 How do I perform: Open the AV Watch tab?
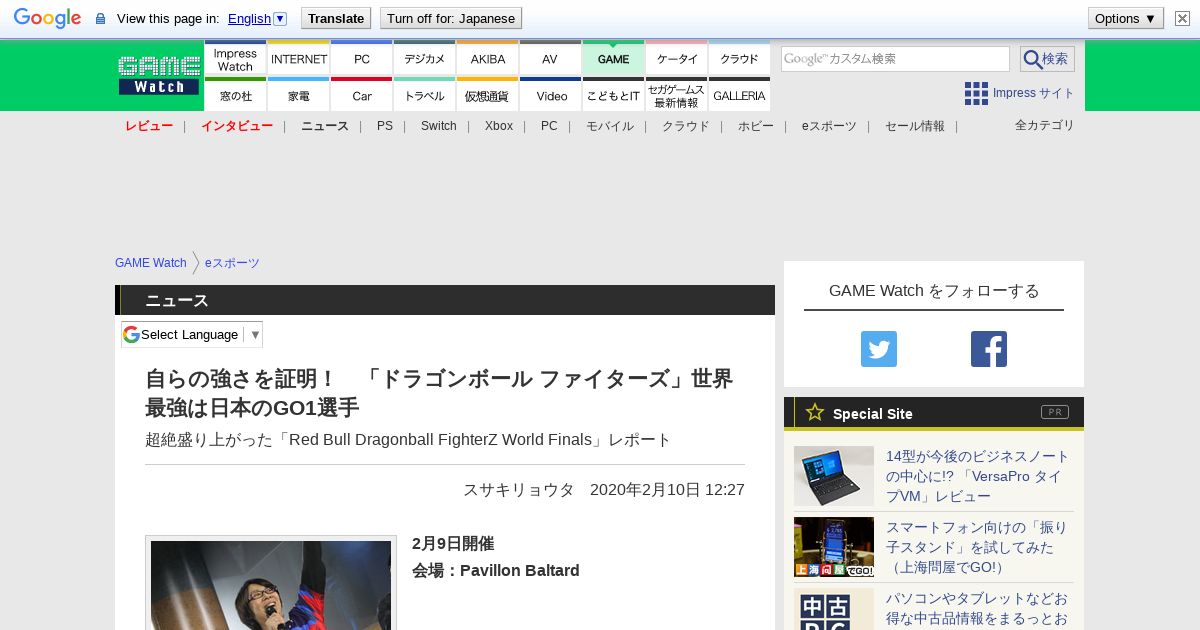(550, 59)
